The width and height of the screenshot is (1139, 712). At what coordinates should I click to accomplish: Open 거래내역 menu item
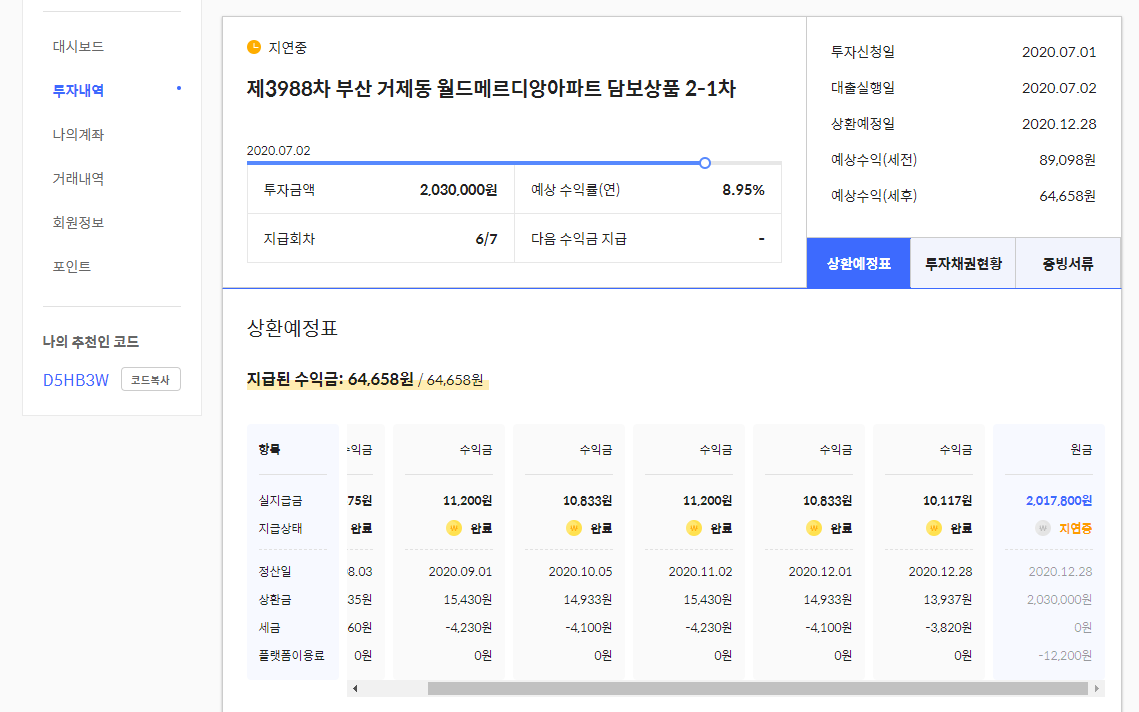point(78,179)
